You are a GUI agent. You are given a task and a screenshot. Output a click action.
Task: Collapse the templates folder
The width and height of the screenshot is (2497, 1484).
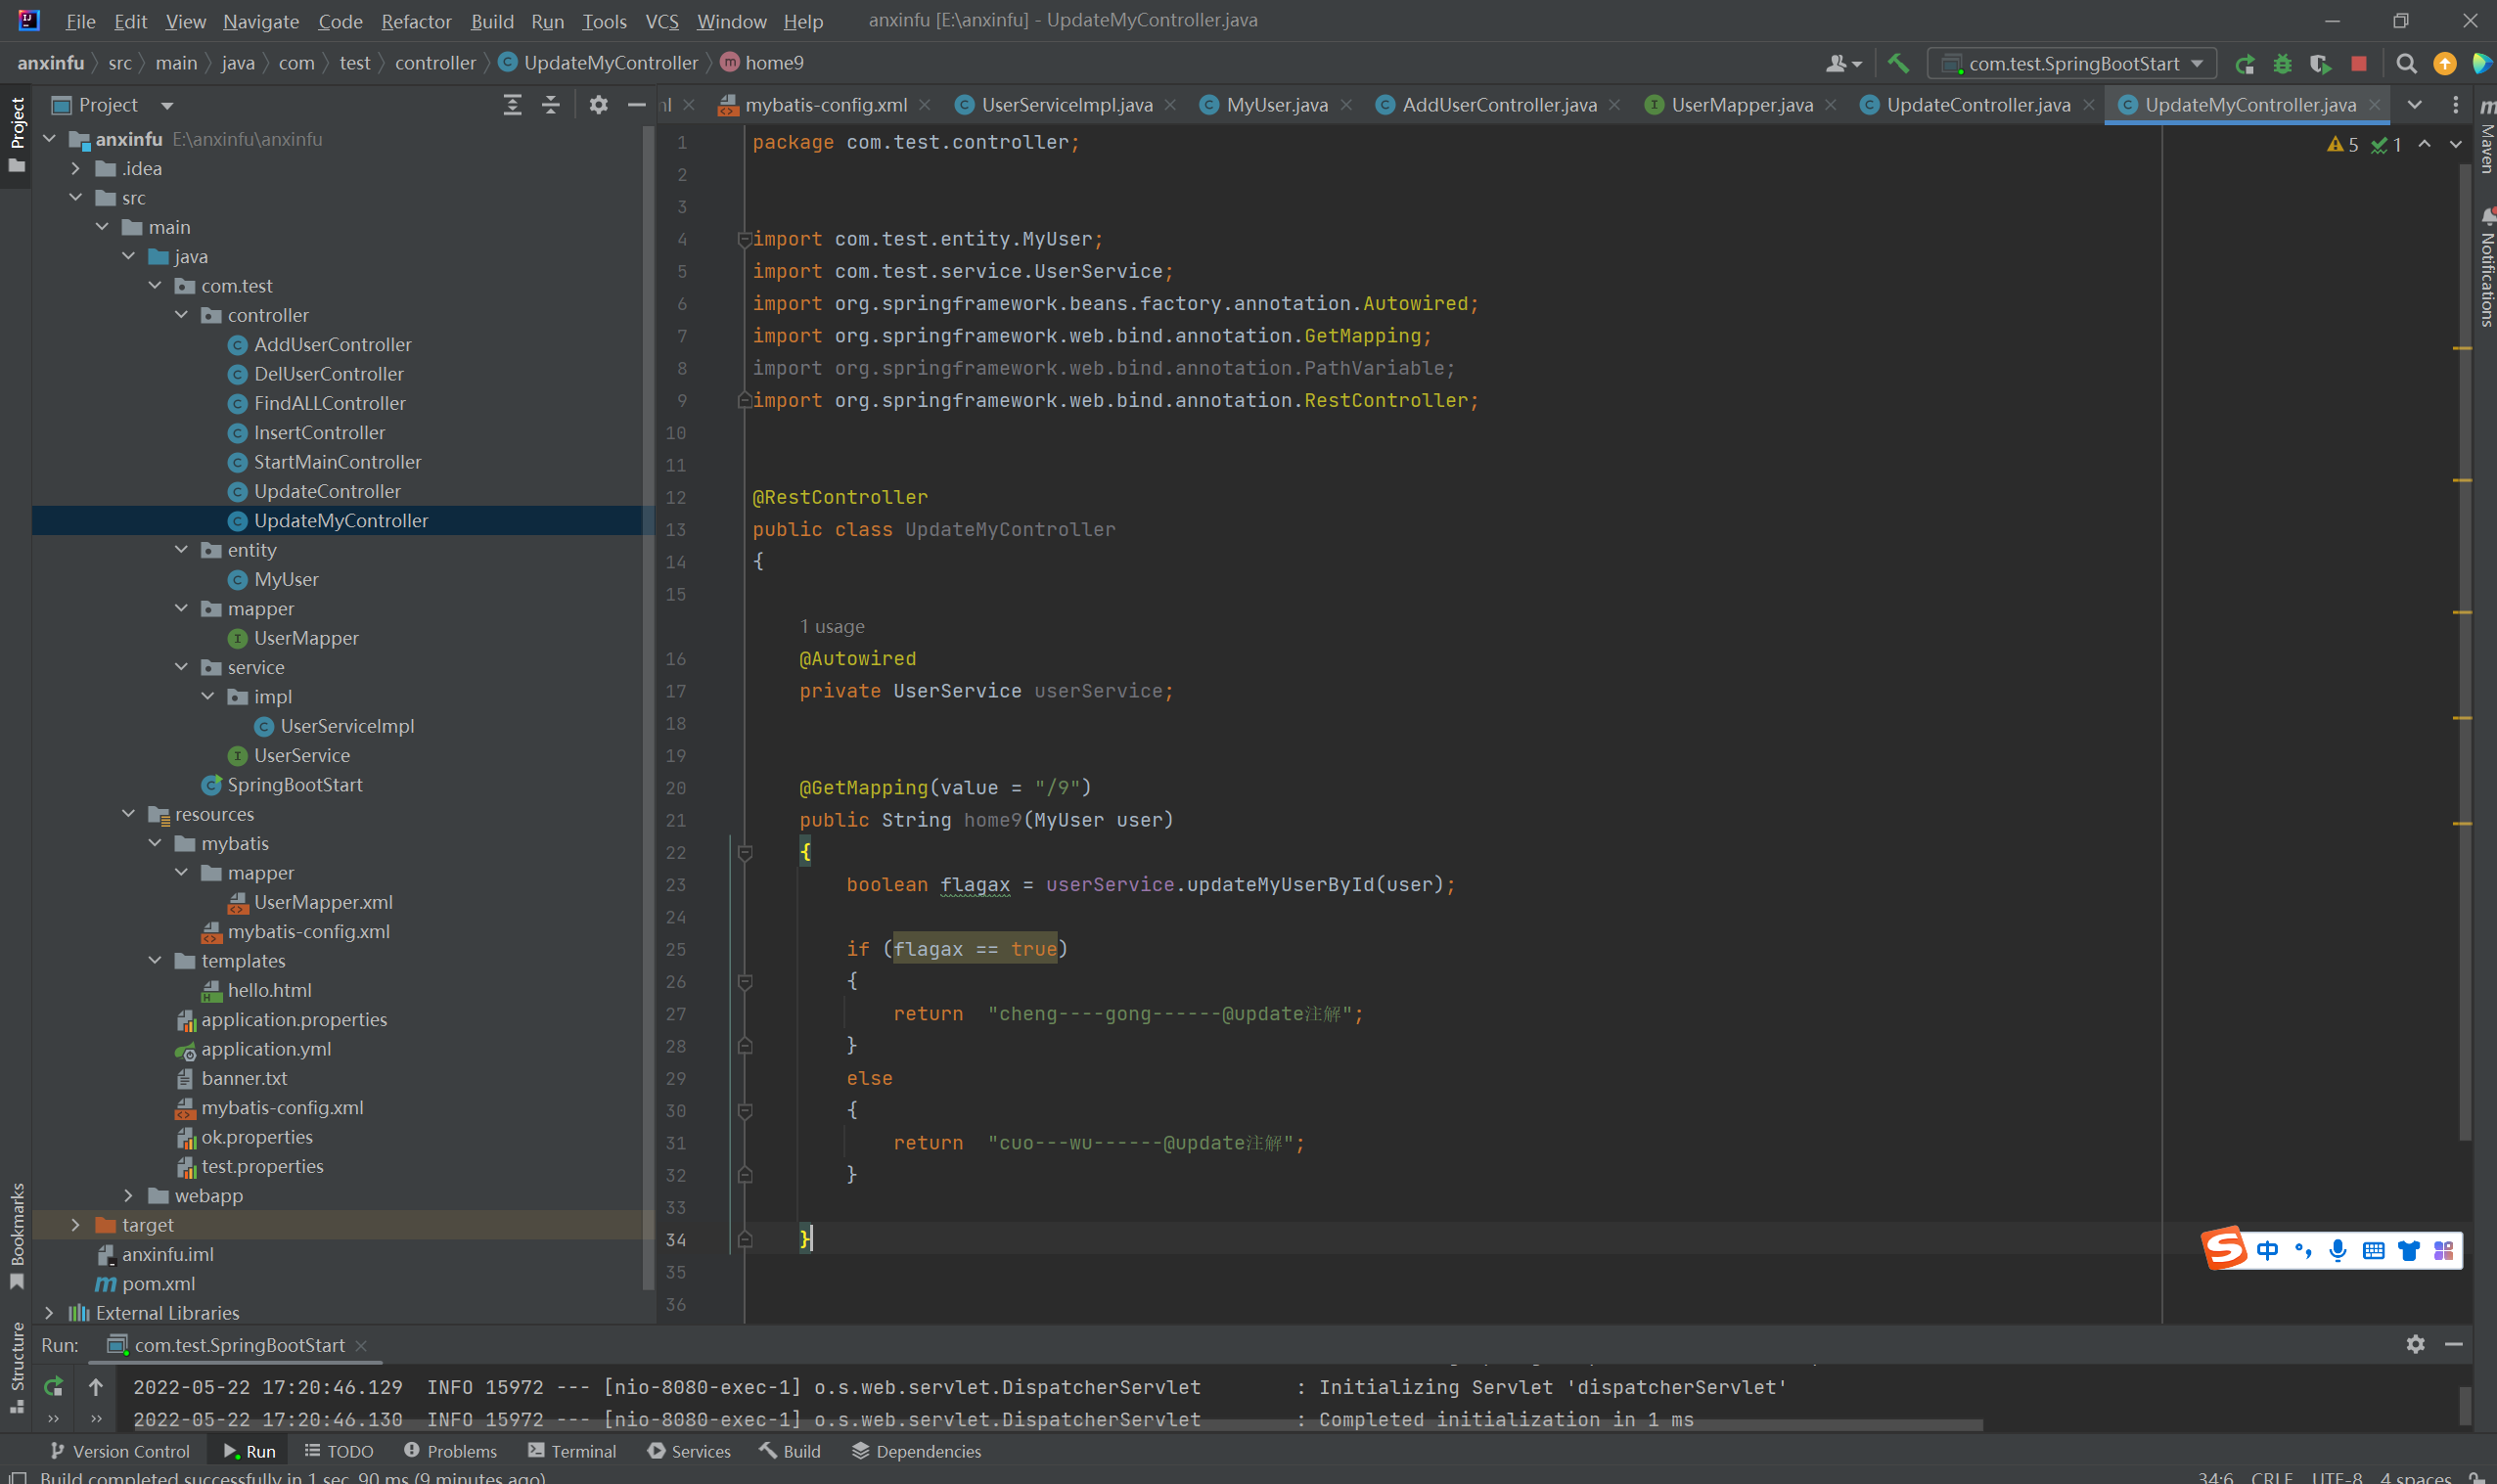155,961
